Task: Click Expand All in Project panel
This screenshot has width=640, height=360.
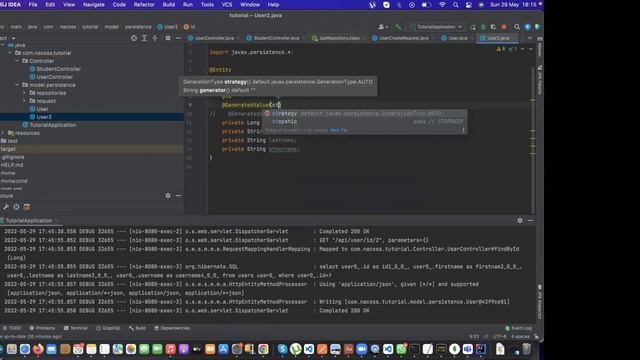Action: tap(144, 38)
